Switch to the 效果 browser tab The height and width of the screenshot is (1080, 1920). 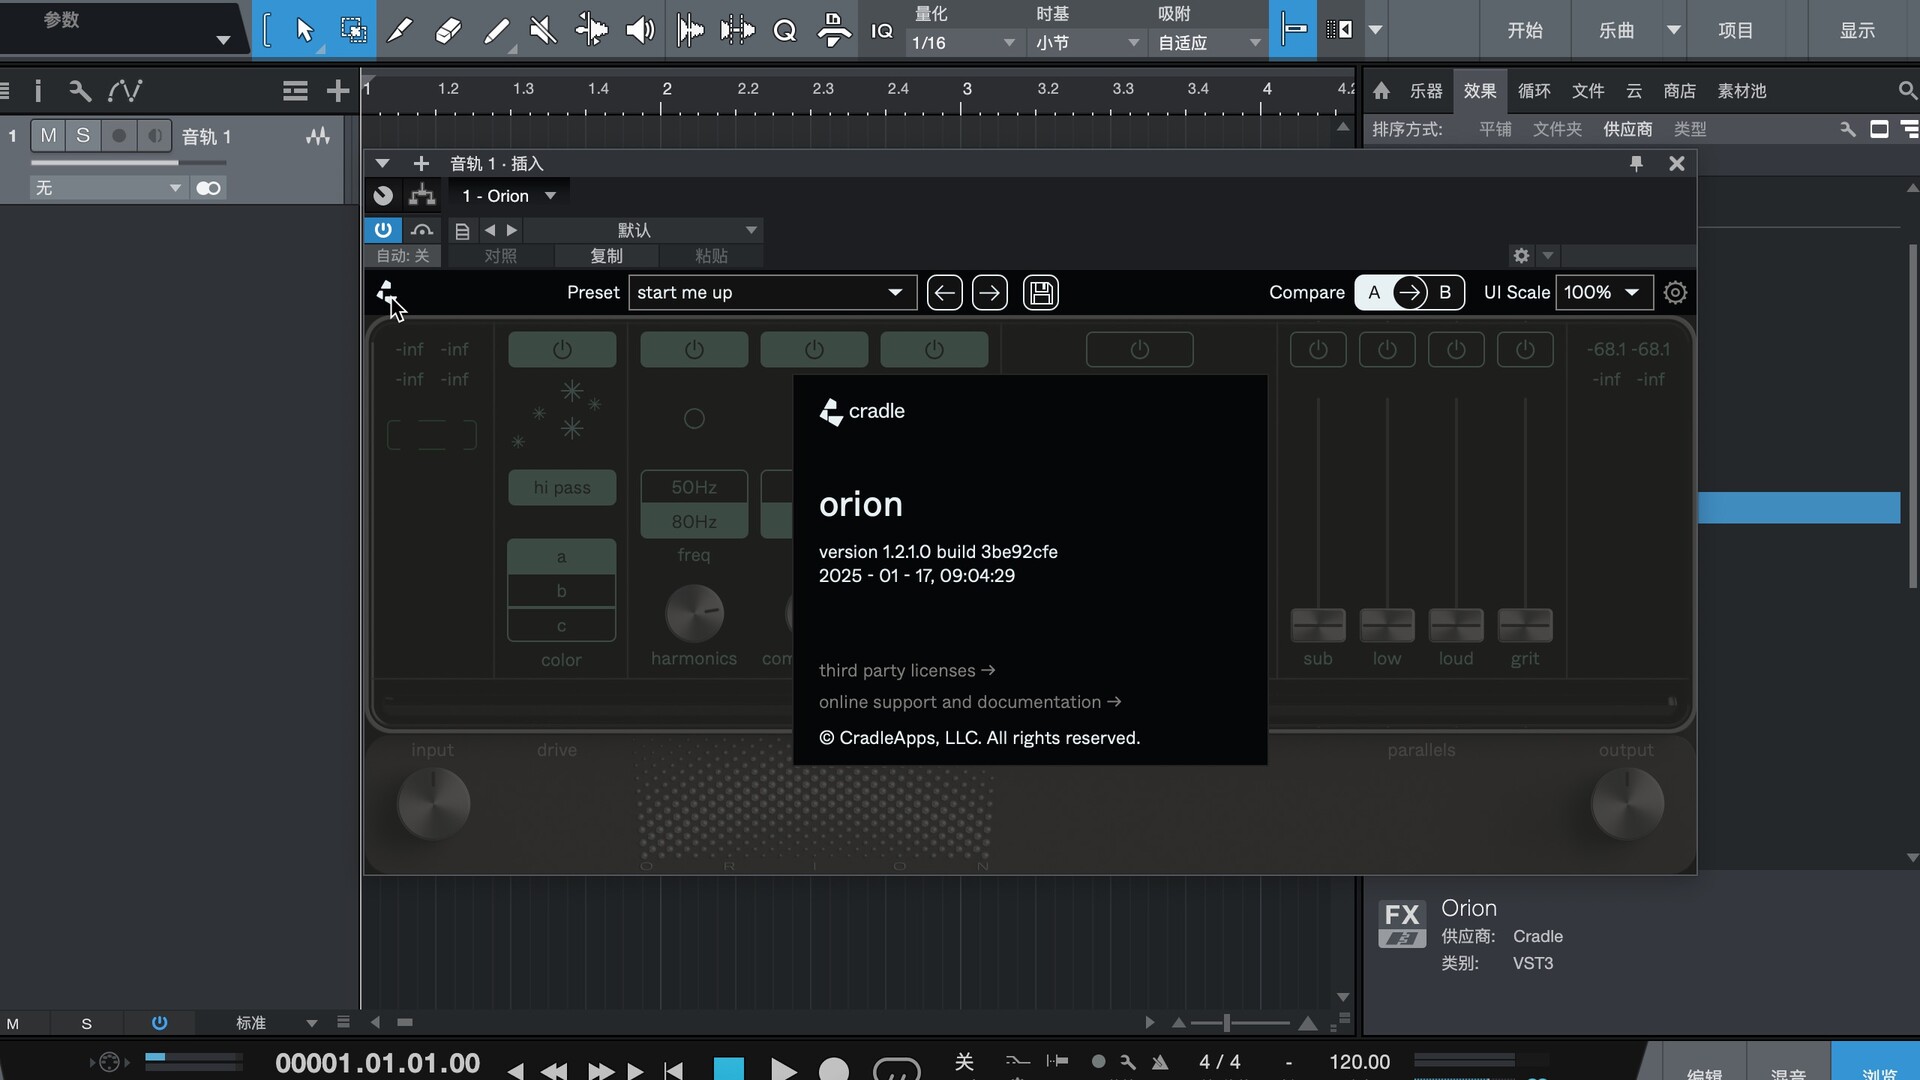[1480, 91]
